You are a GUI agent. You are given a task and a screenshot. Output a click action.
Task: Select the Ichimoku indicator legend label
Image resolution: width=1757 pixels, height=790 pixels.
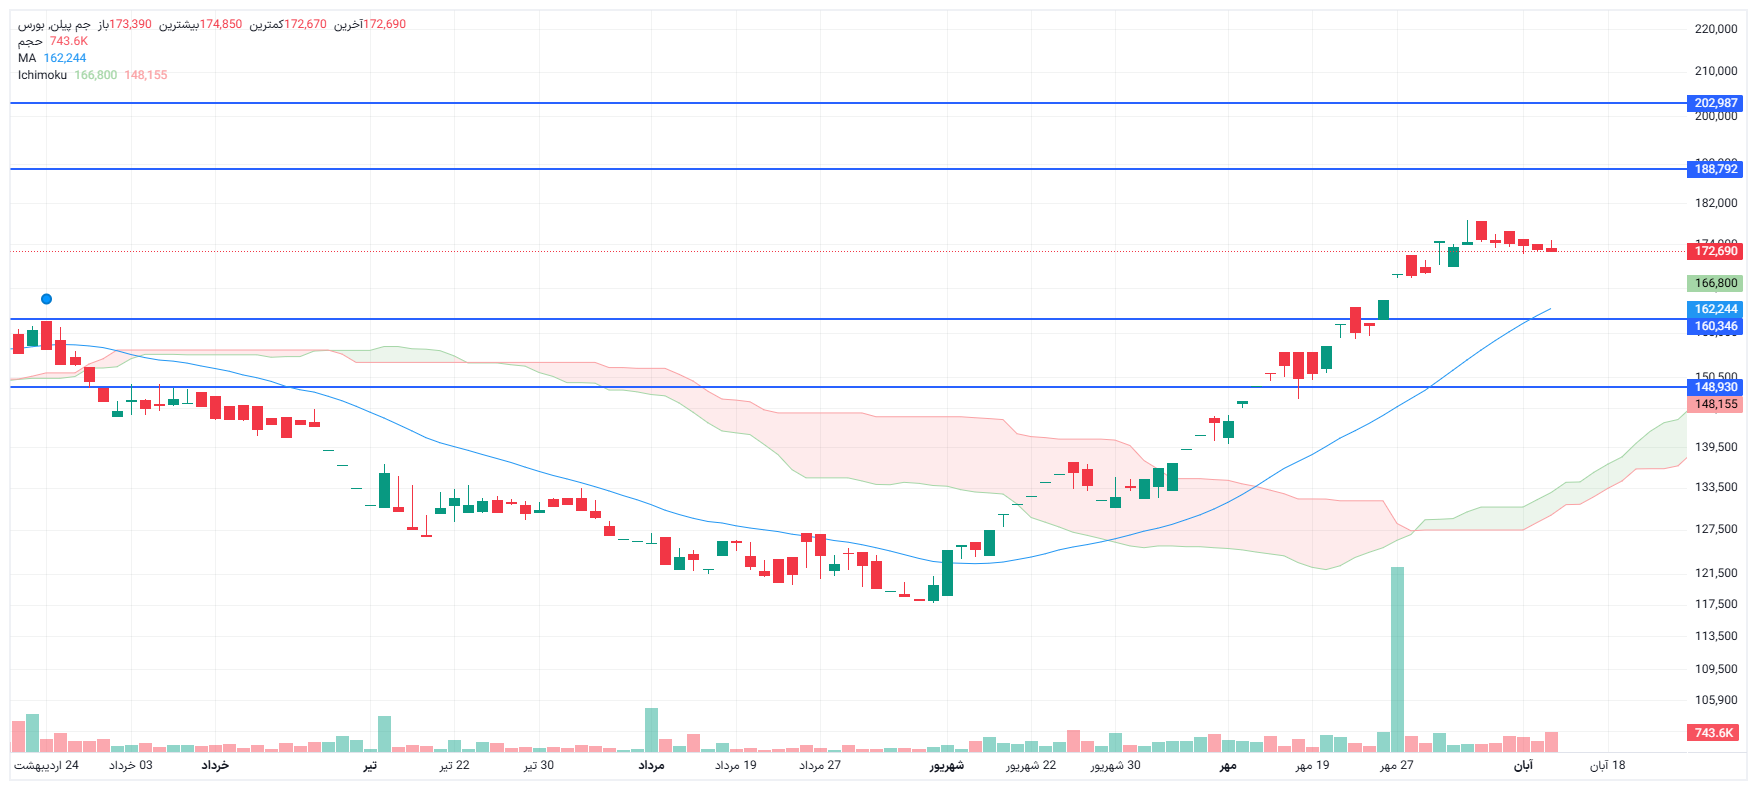42,75
